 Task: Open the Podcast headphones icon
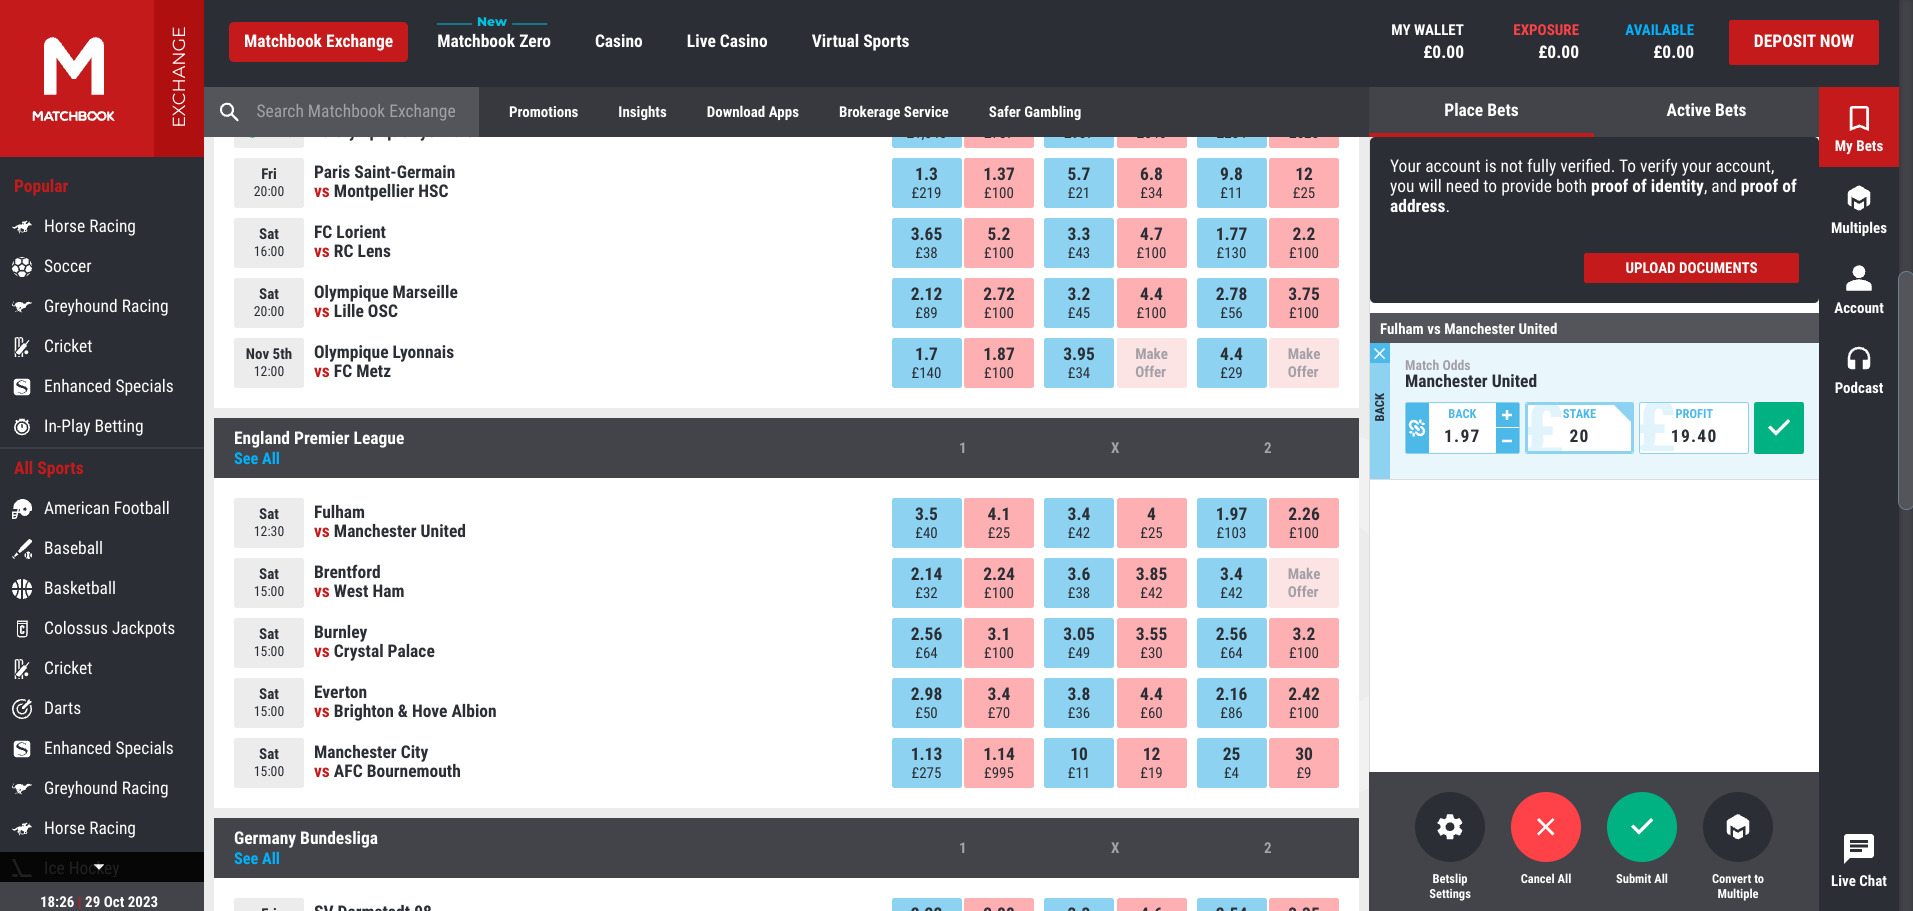pyautogui.click(x=1858, y=370)
